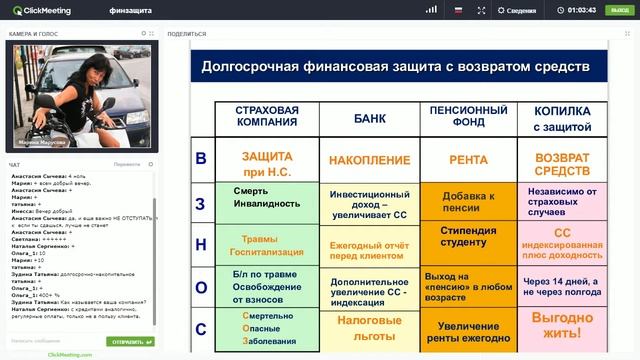640x360 pixels.
Task: Click the presenter webcam video
Action: pos(82,96)
